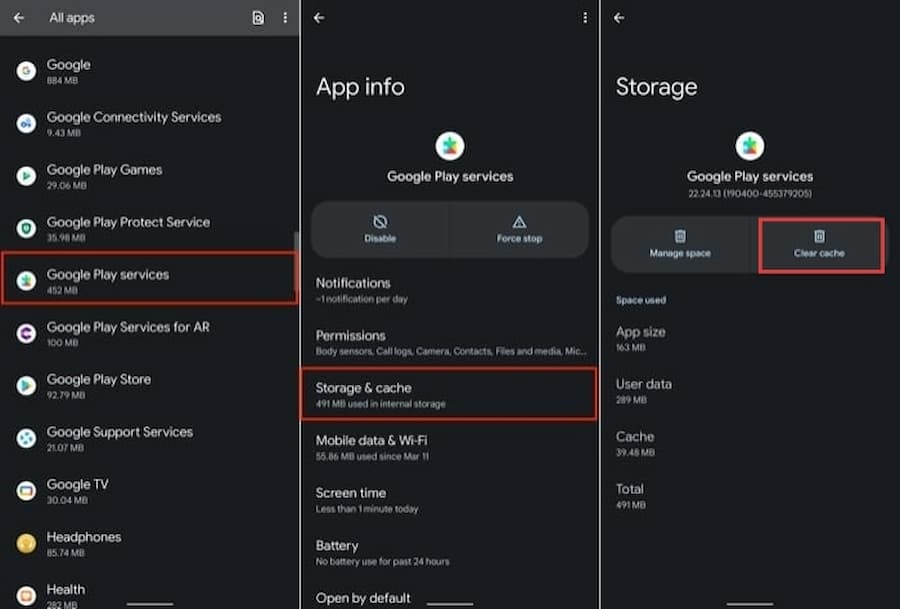
Task: Open Mobile data & Wi-Fi settings
Action: pyautogui.click(x=449, y=447)
